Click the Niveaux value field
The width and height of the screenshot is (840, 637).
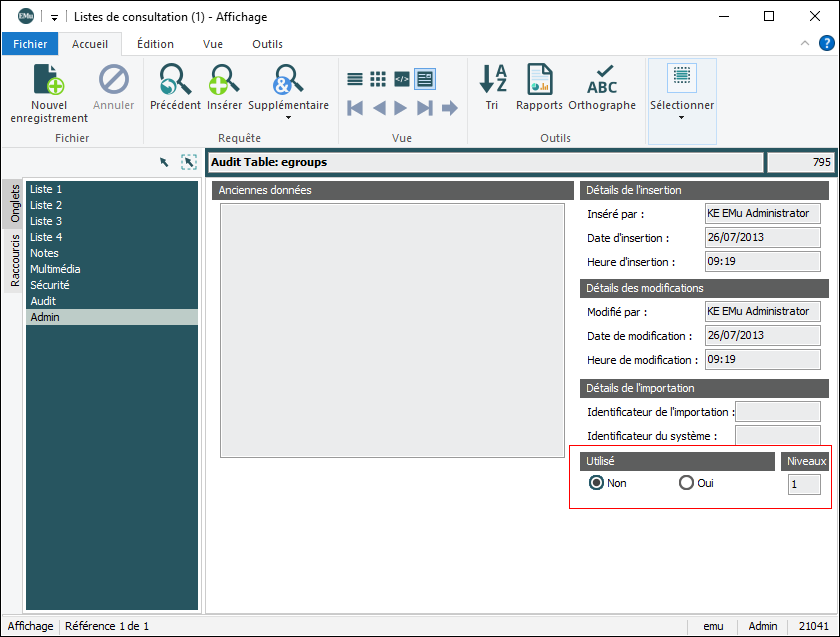(x=804, y=484)
